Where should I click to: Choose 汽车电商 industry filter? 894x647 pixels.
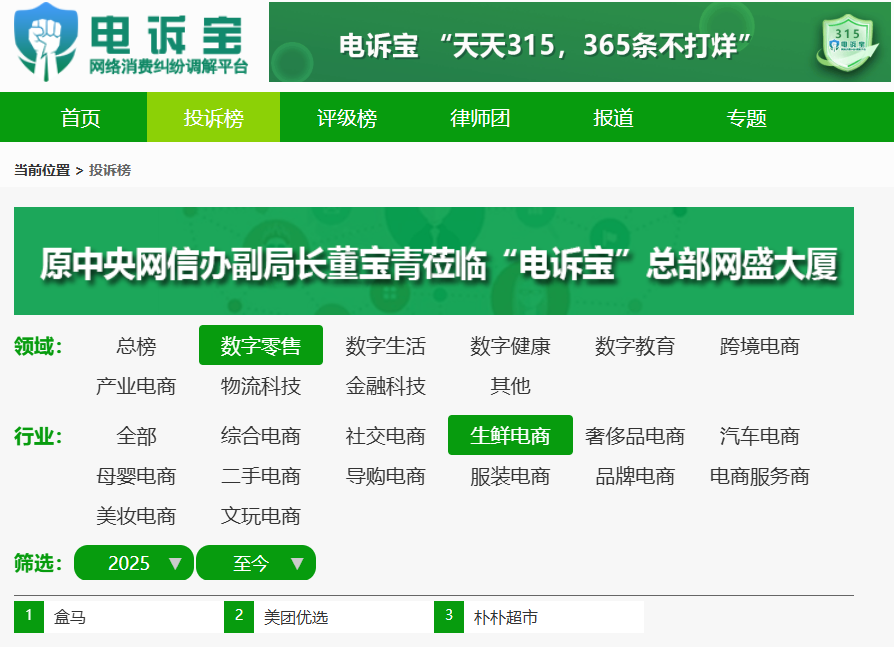pyautogui.click(x=759, y=436)
